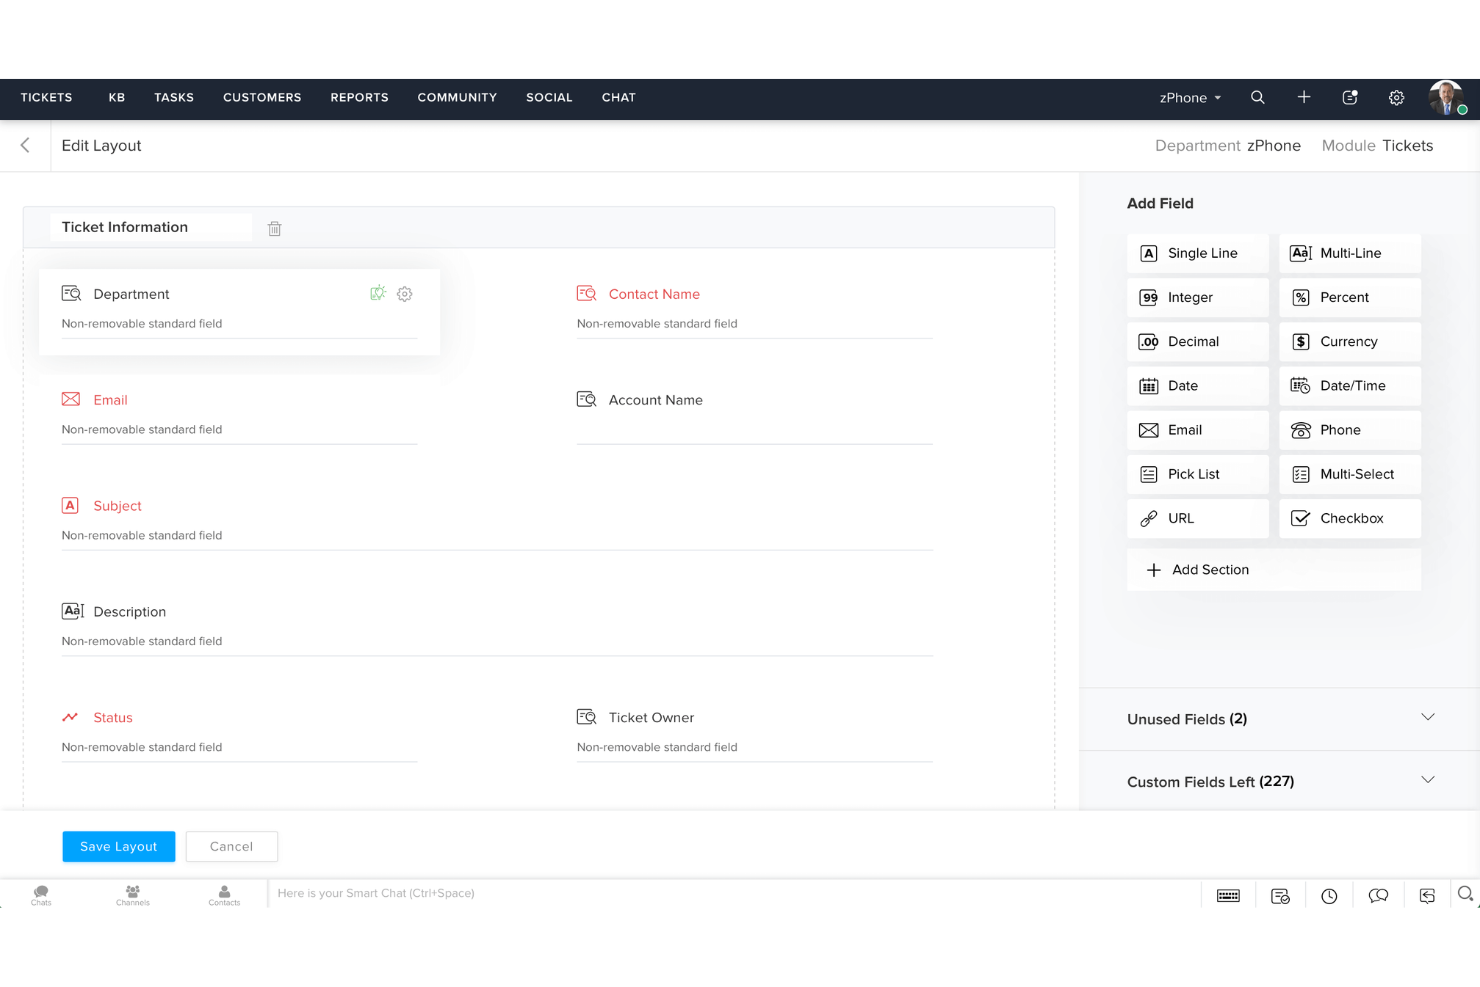
Task: Click the bottom-right search magnifier icon
Action: click(x=1465, y=894)
